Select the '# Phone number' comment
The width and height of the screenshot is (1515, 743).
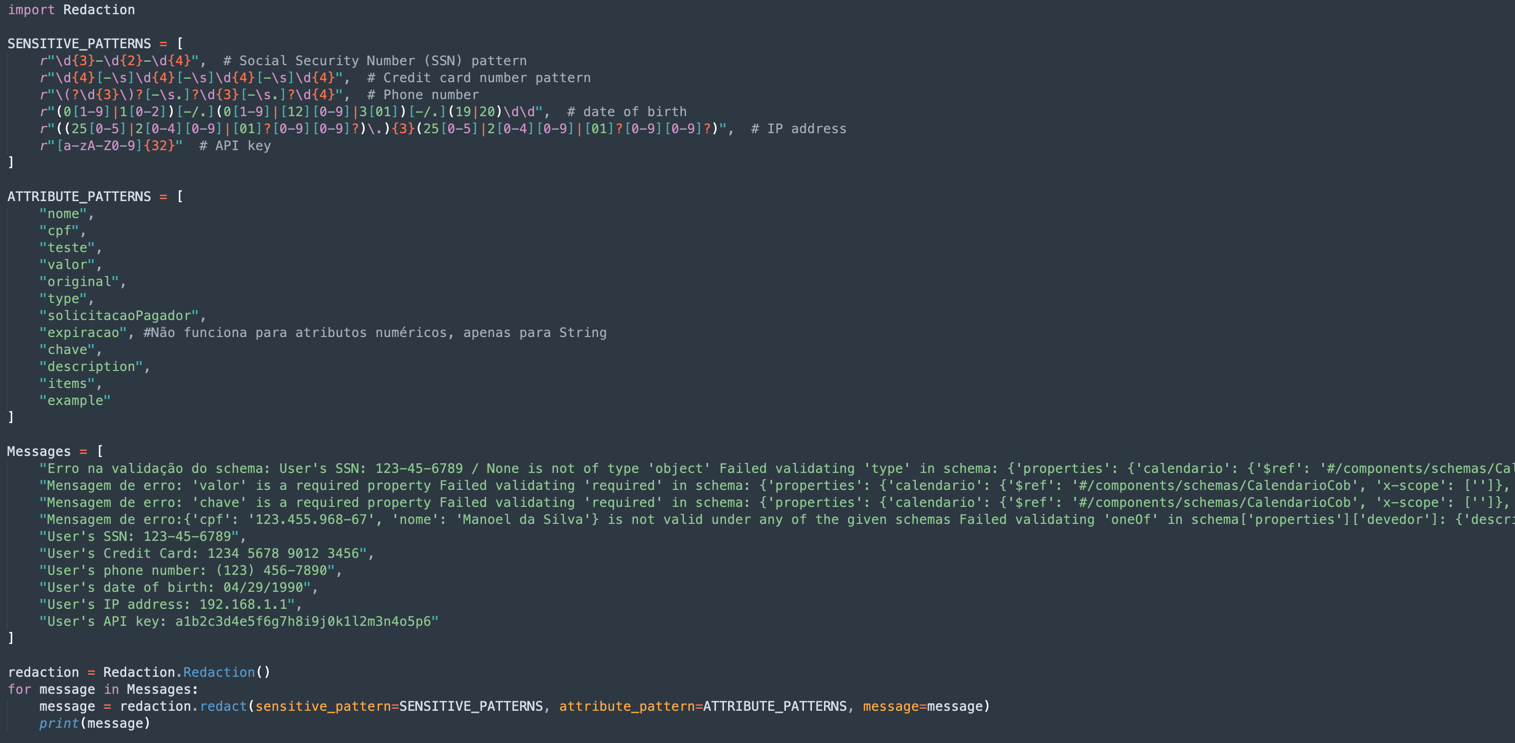[x=422, y=95]
